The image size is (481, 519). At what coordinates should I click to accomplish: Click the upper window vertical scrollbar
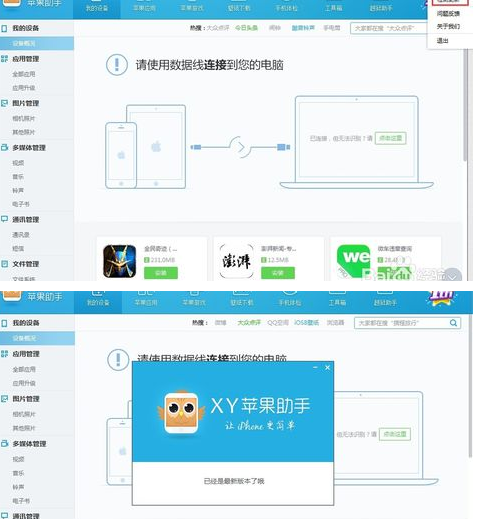pyautogui.click(x=465, y=106)
